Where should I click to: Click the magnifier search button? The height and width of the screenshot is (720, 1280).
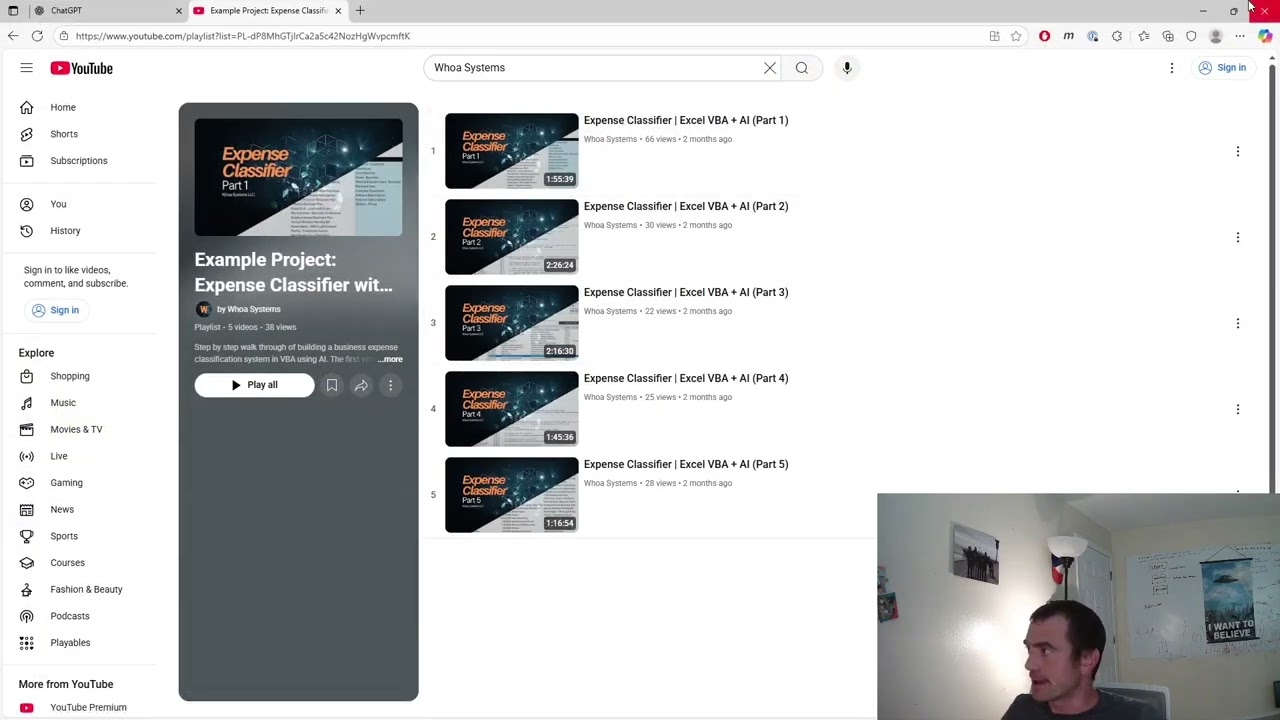[x=802, y=68]
